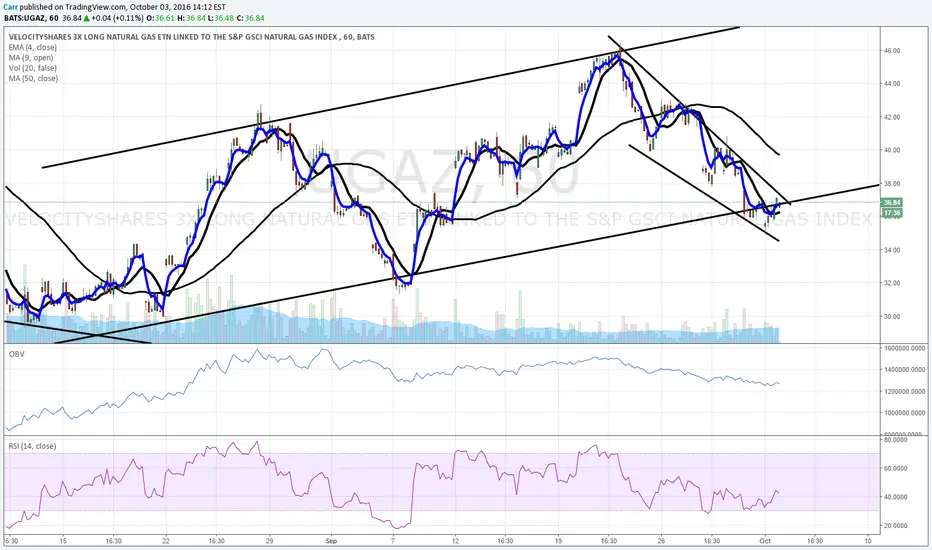Click the TradingView.com publication date text

174,7
